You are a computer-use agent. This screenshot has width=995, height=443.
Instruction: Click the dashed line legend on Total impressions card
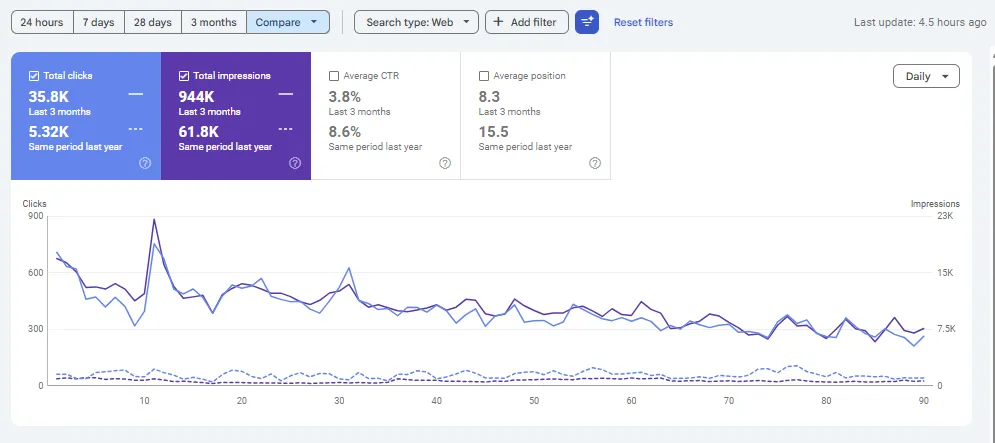(286, 129)
